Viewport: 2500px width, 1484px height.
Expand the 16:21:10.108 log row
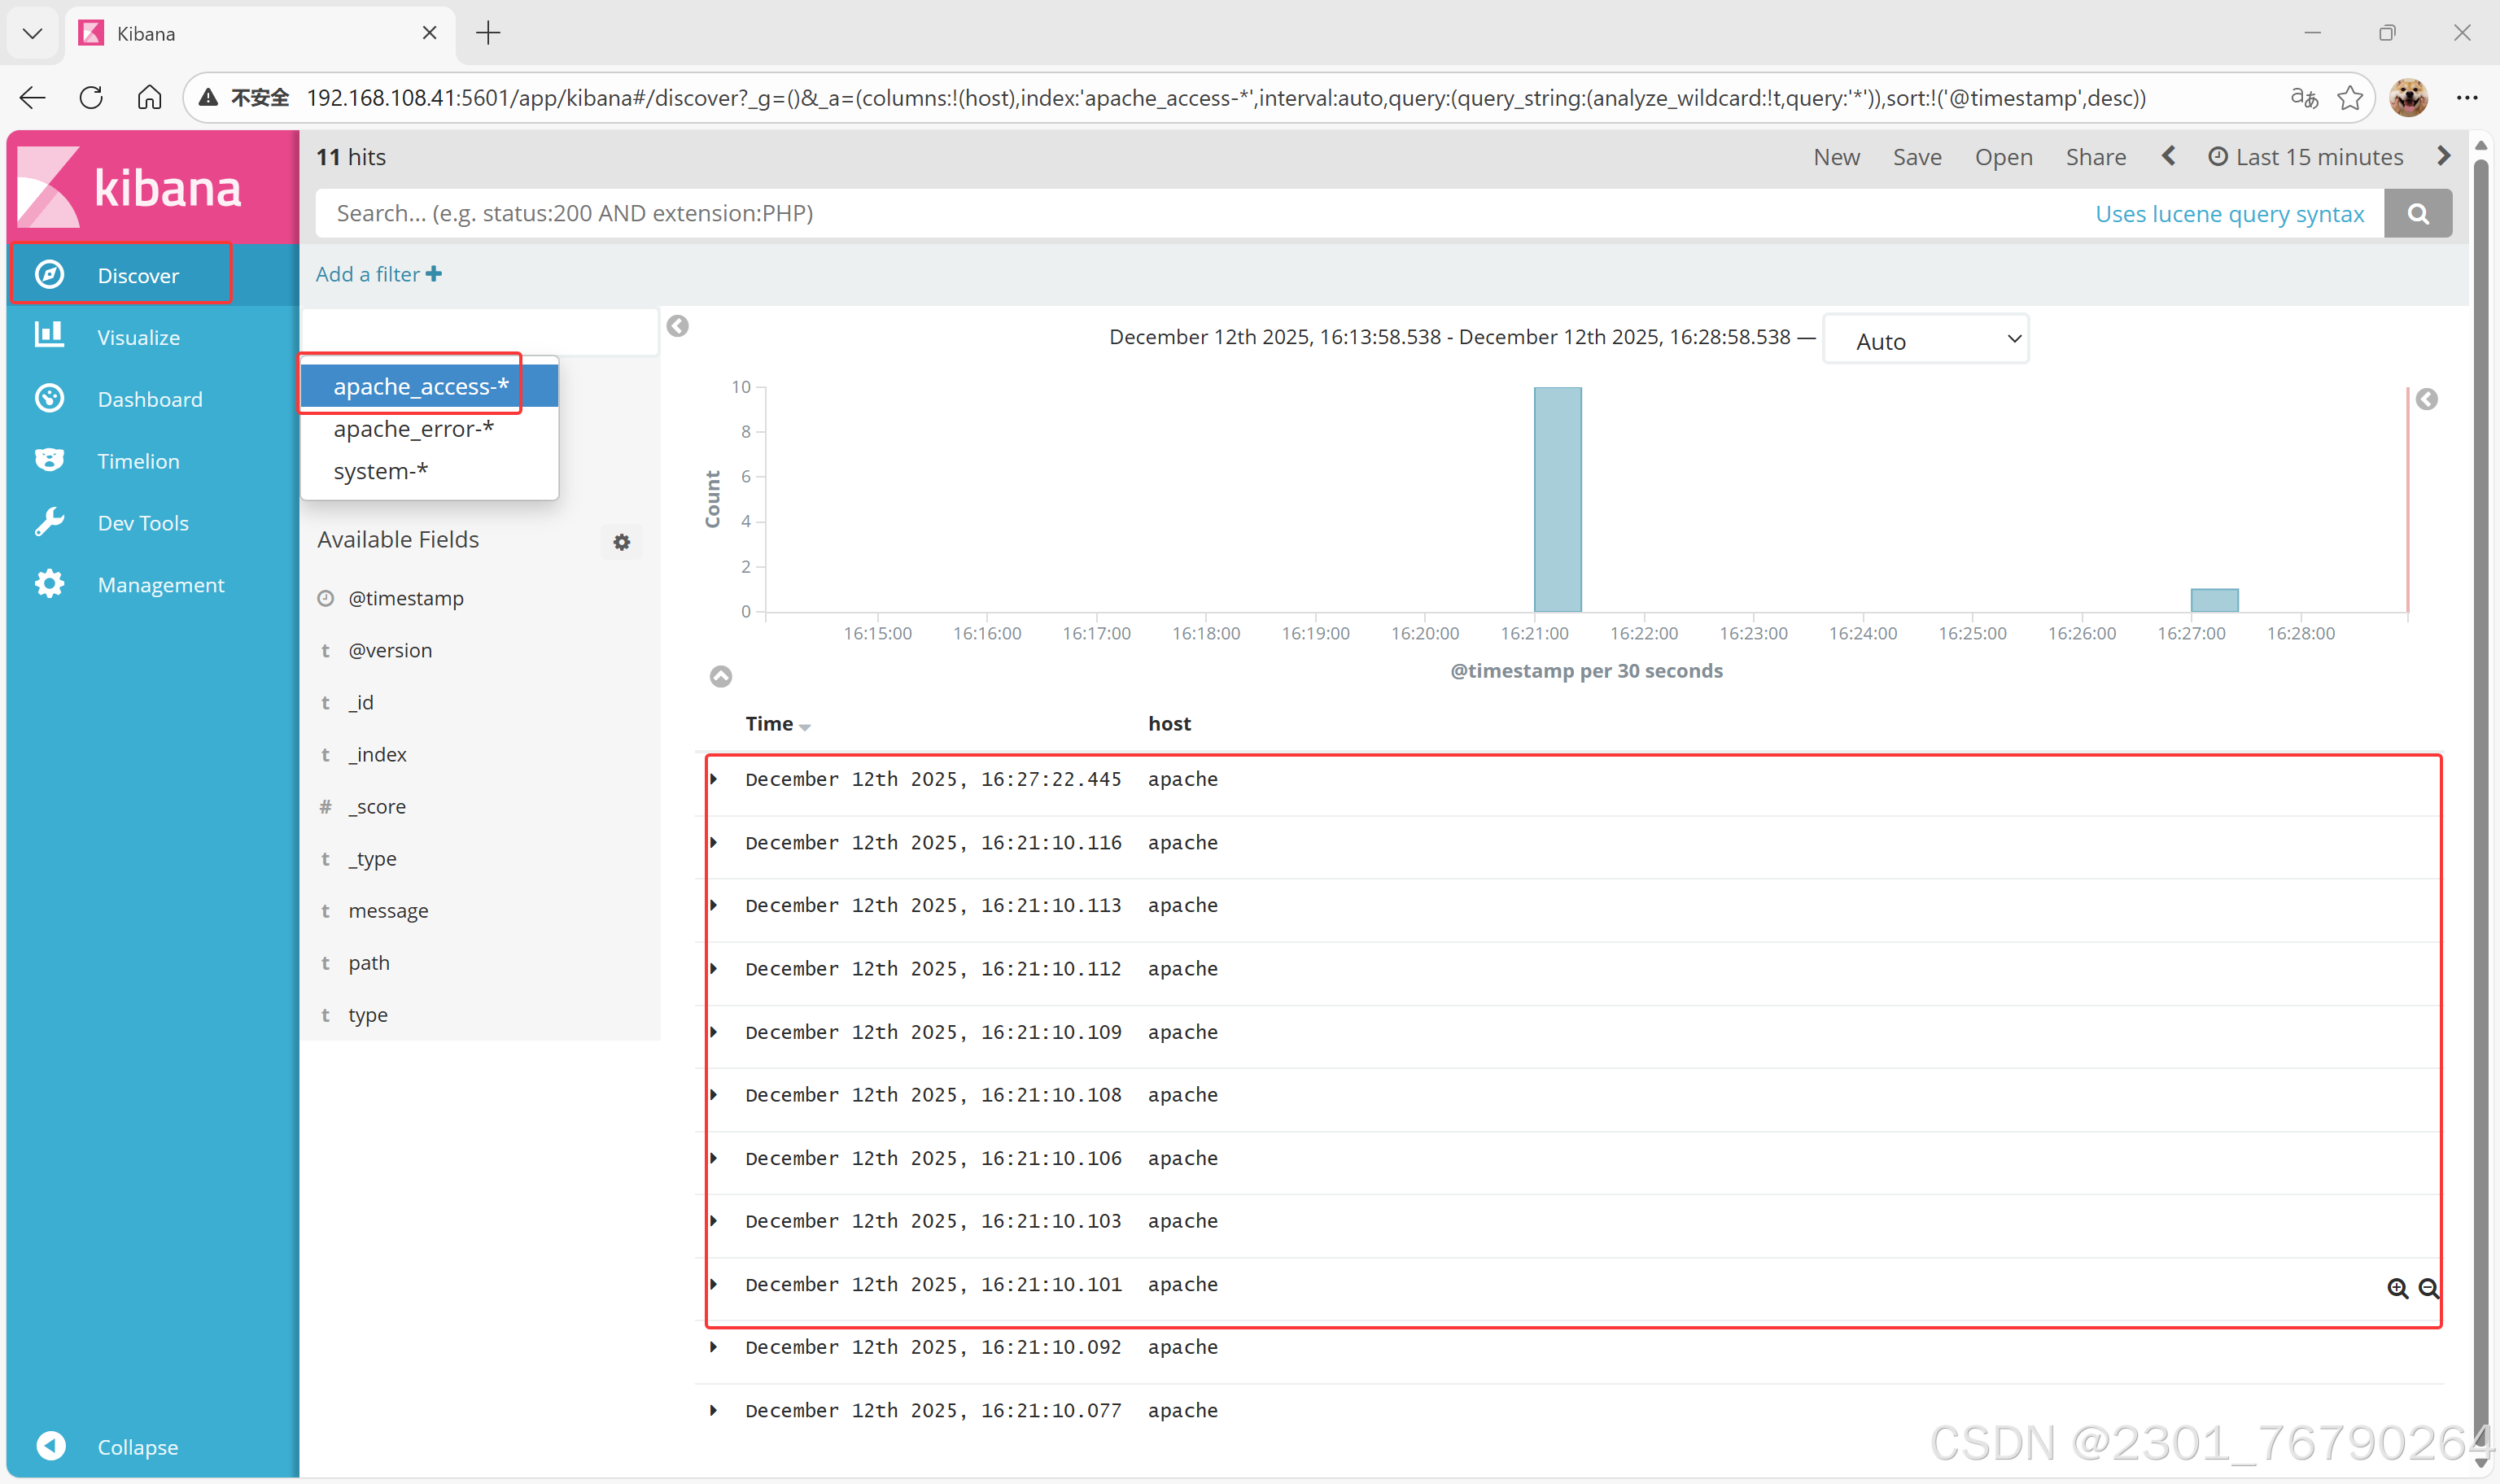click(x=713, y=1094)
